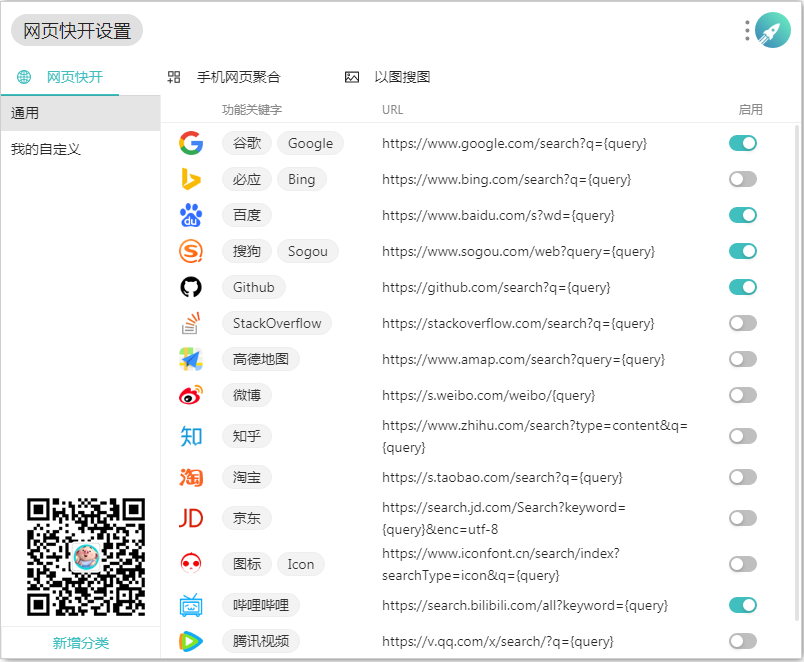The height and width of the screenshot is (662, 804).
Task: Click the Google keyword tag
Action: click(x=310, y=143)
